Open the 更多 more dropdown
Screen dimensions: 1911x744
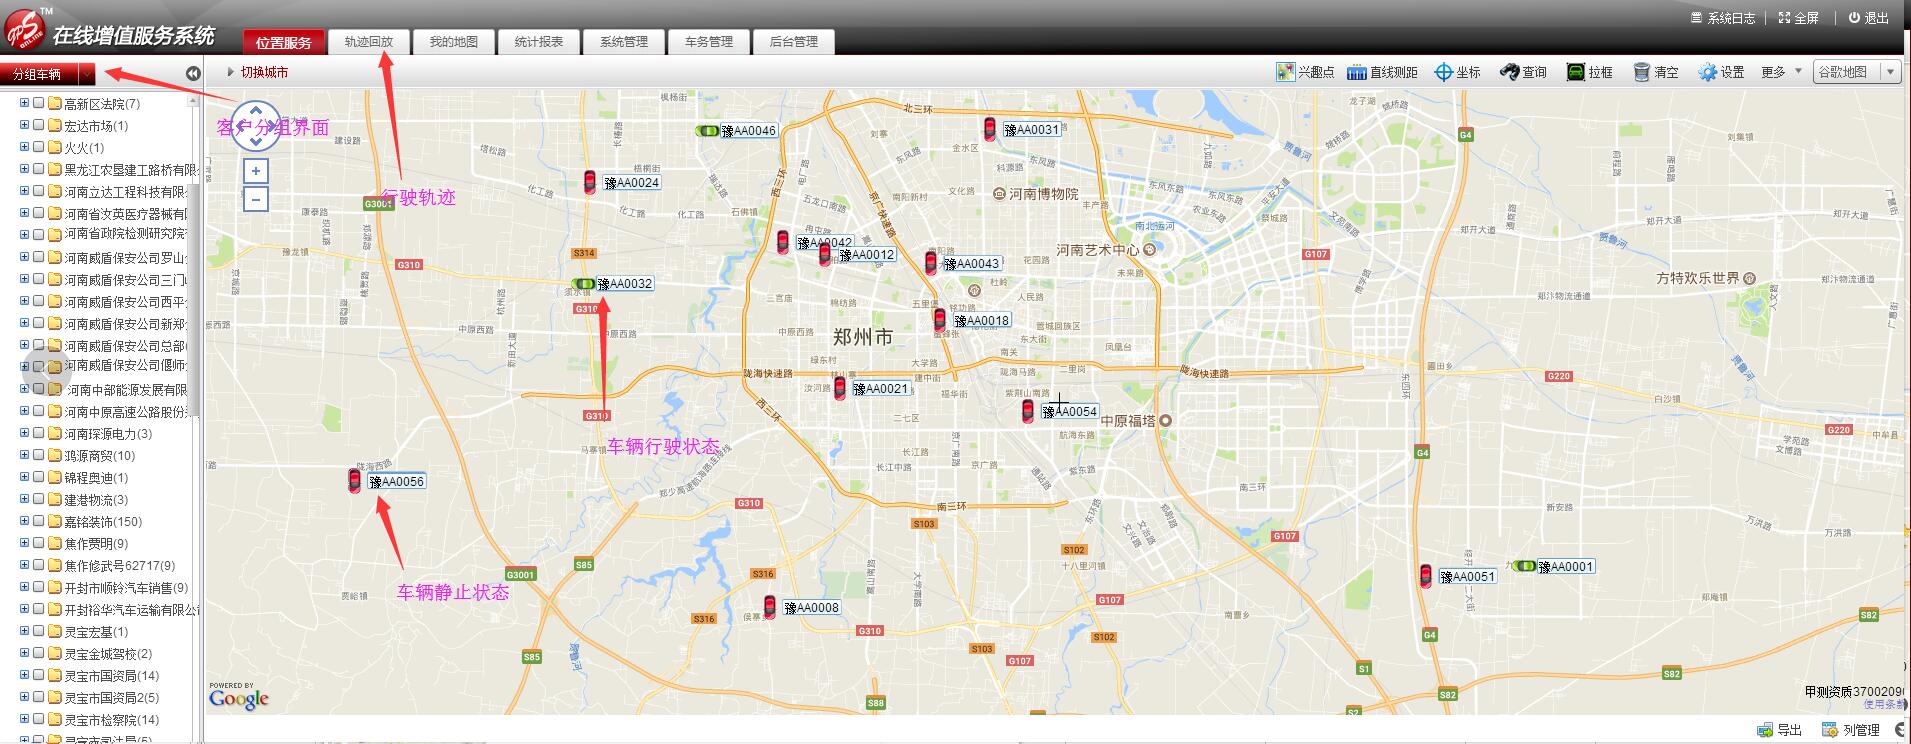pos(1780,72)
